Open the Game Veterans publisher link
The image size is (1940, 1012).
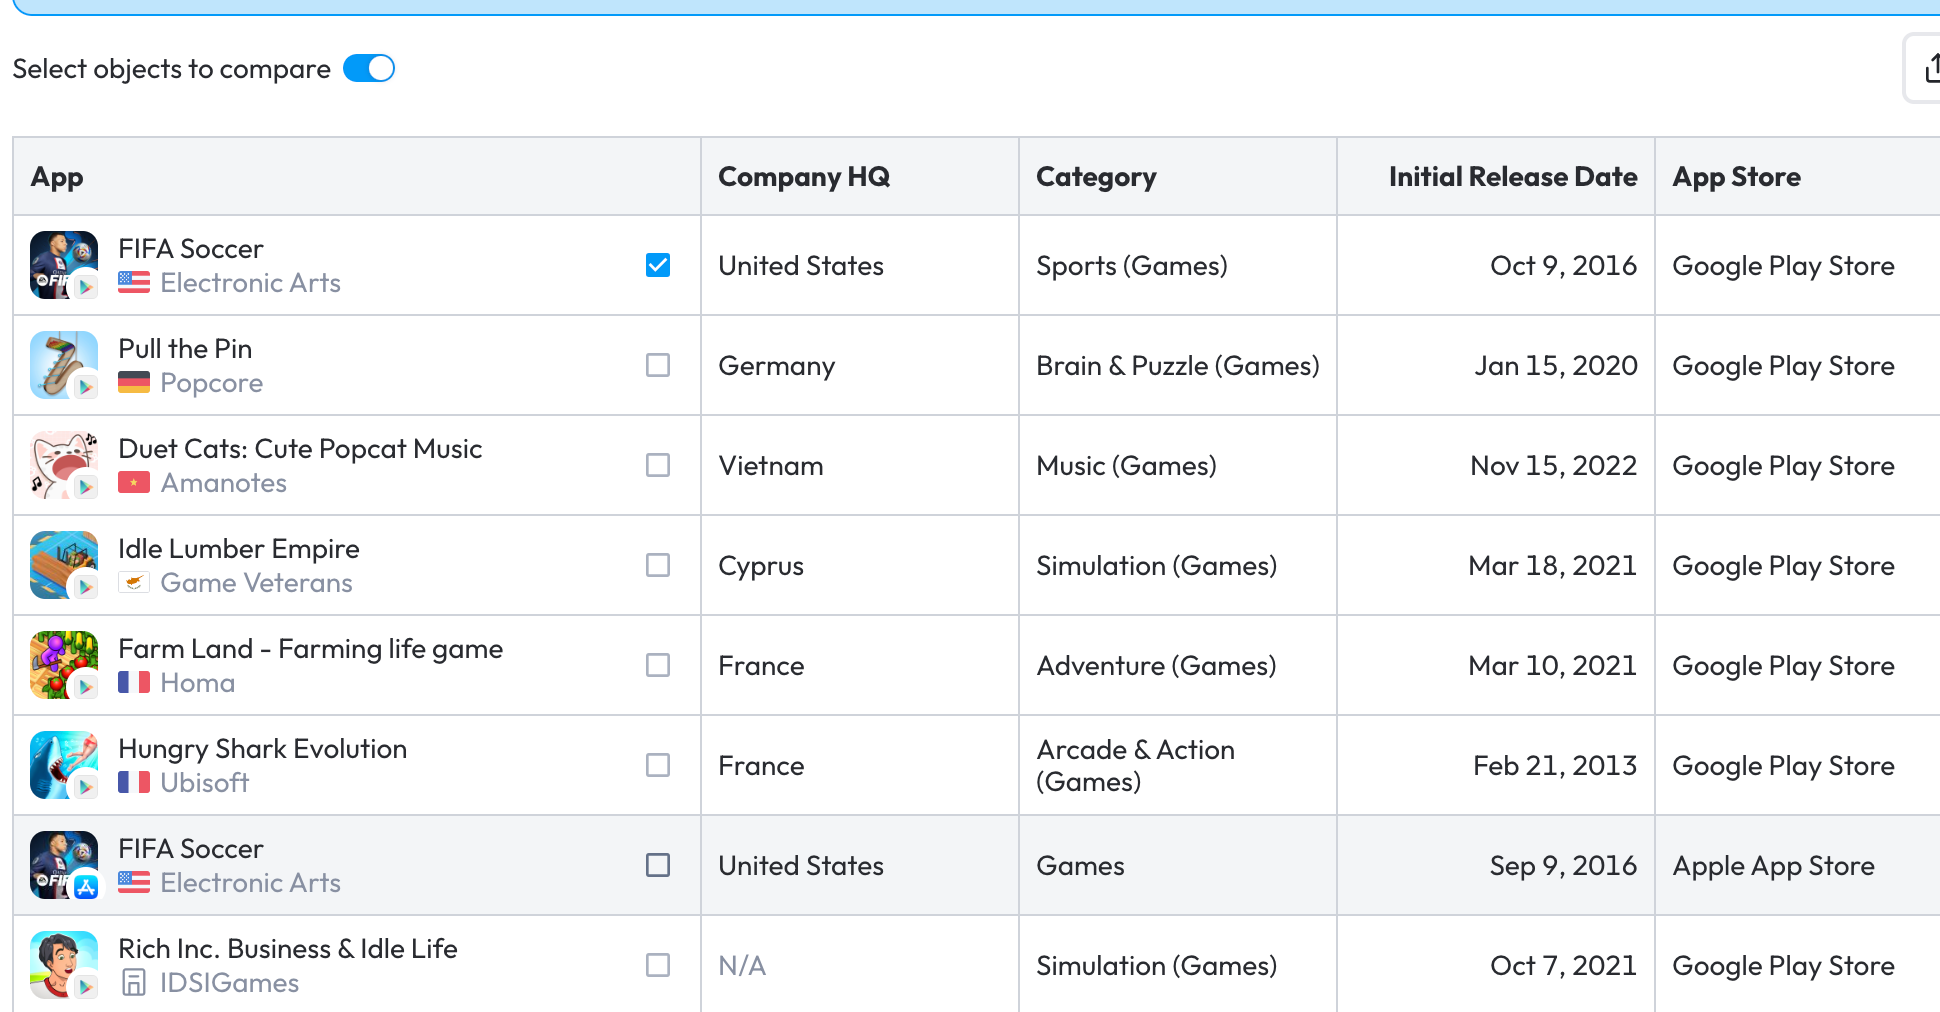256,583
